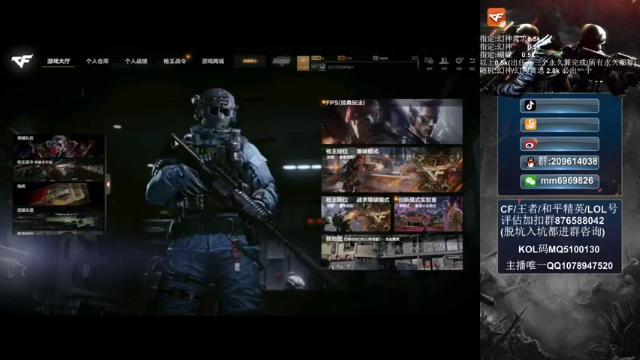Open the 枪王战令 banner in left panel
The width and height of the screenshot is (640, 360).
[x=59, y=170]
